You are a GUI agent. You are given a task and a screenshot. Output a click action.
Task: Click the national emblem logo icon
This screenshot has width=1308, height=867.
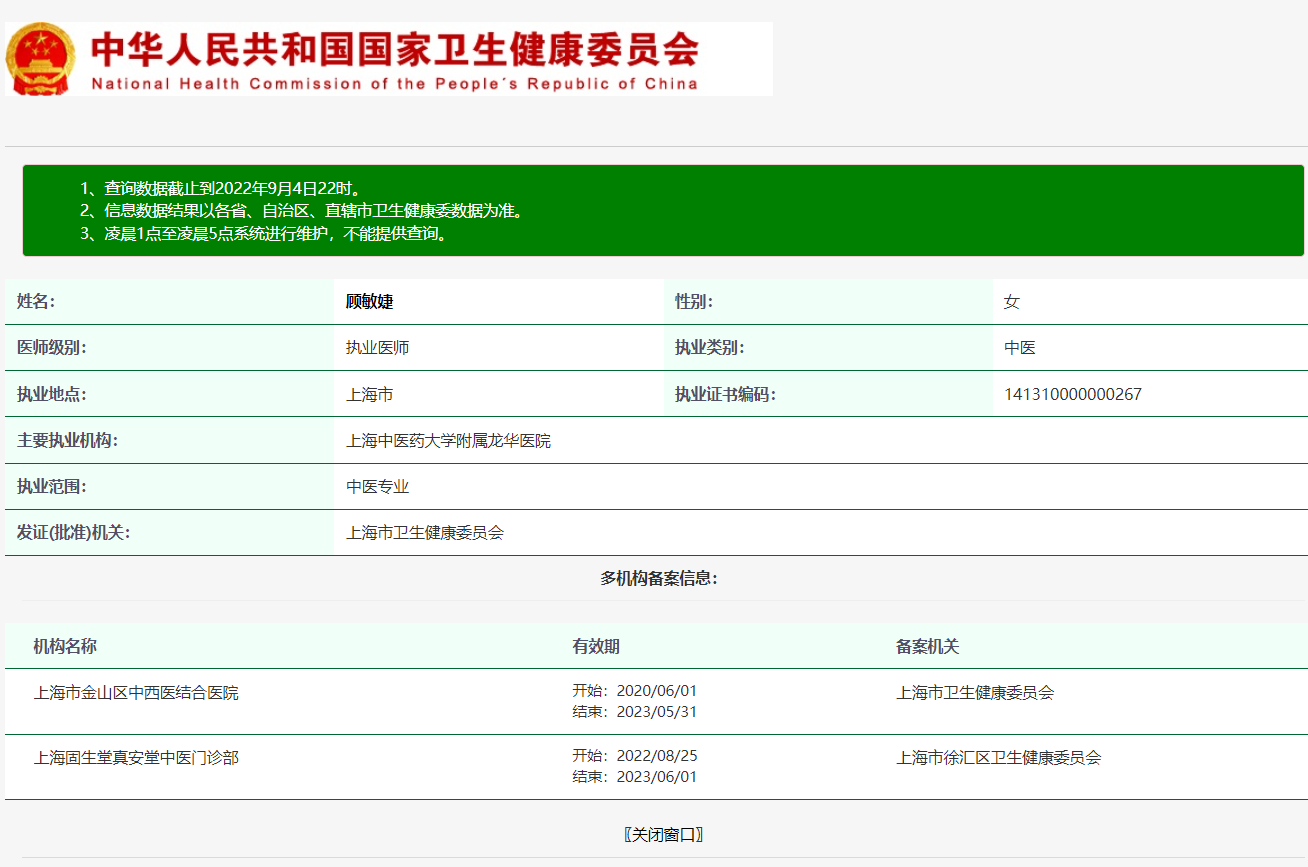coord(40,59)
